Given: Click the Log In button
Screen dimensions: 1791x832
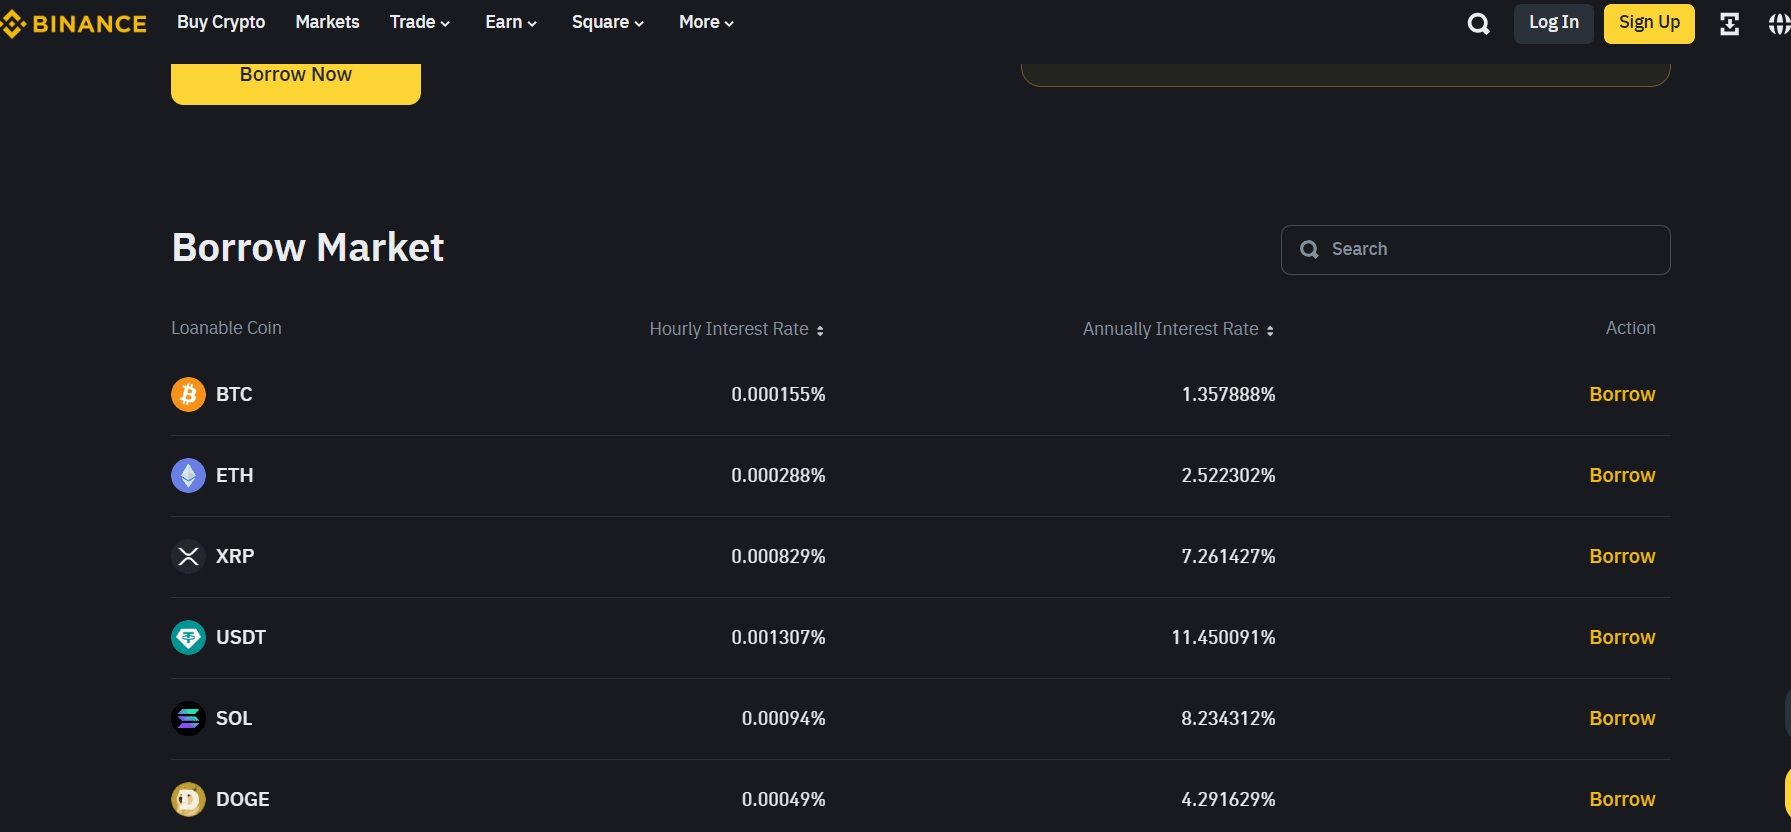Looking at the screenshot, I should pos(1553,23).
